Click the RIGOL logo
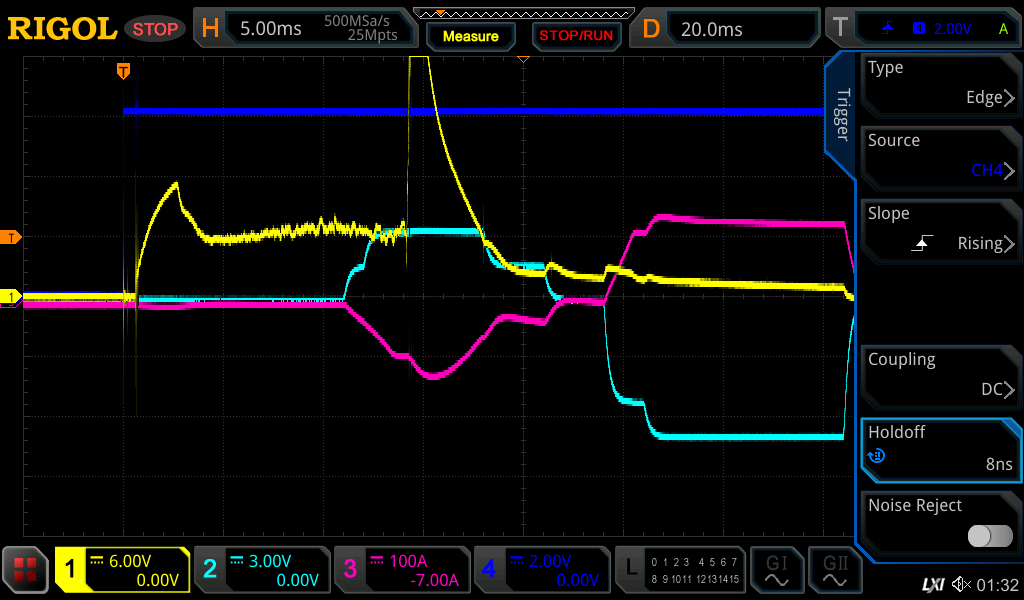This screenshot has width=1024, height=600. pyautogui.click(x=62, y=29)
